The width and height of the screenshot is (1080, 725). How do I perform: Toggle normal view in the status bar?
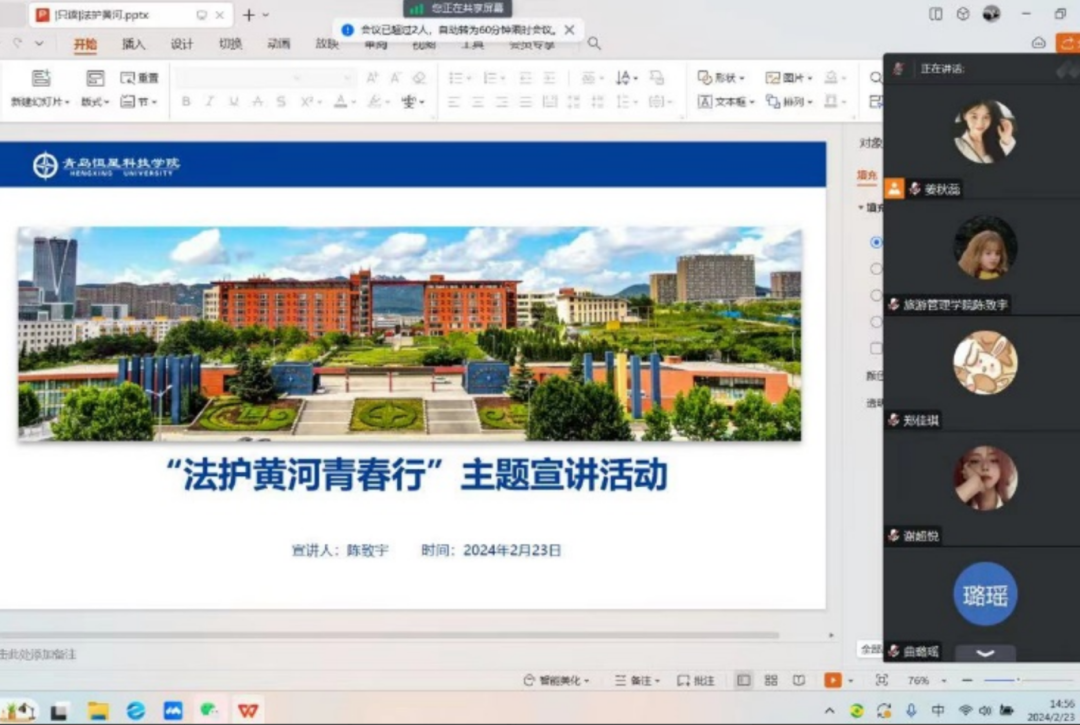pyautogui.click(x=744, y=680)
